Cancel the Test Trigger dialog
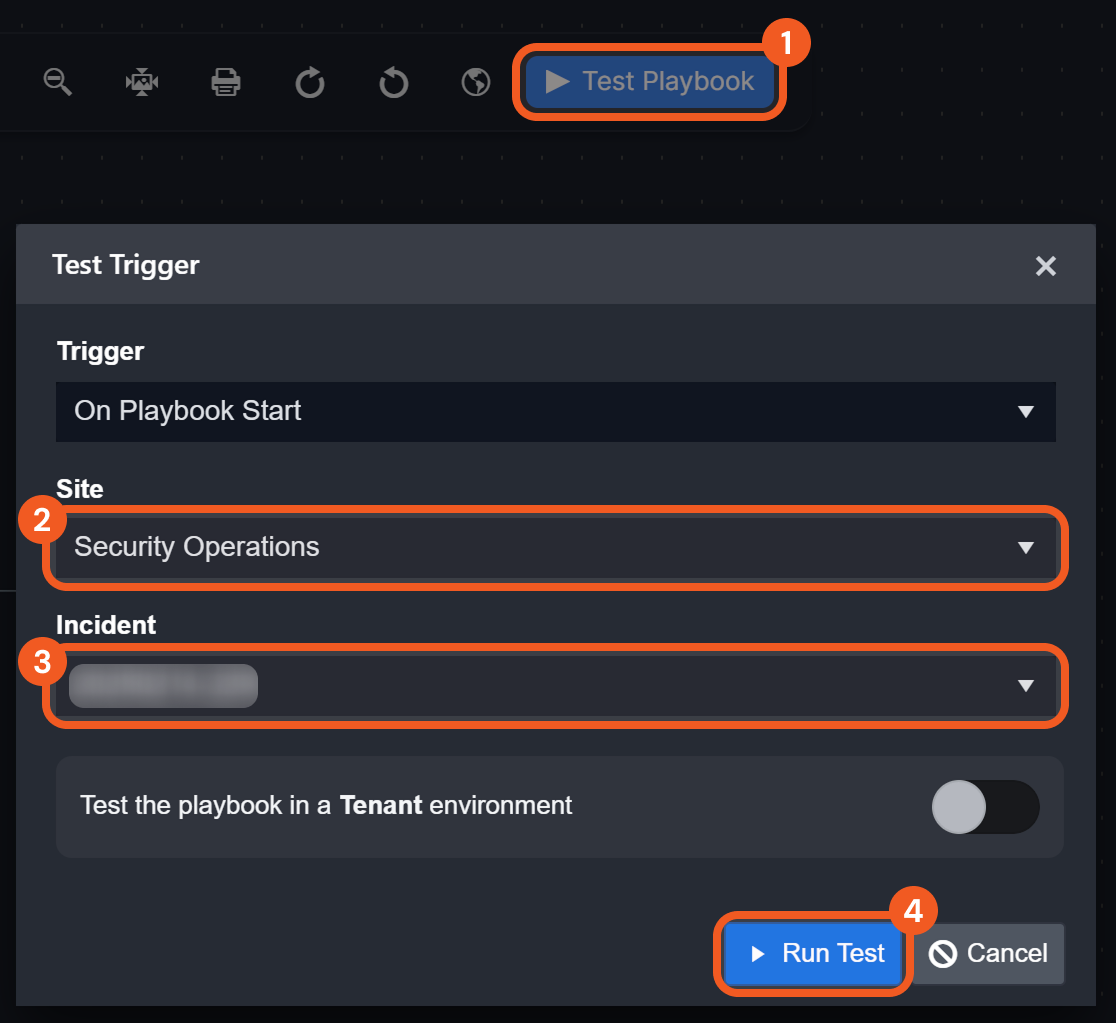Viewport: 1116px width, 1023px height. pos(988,953)
